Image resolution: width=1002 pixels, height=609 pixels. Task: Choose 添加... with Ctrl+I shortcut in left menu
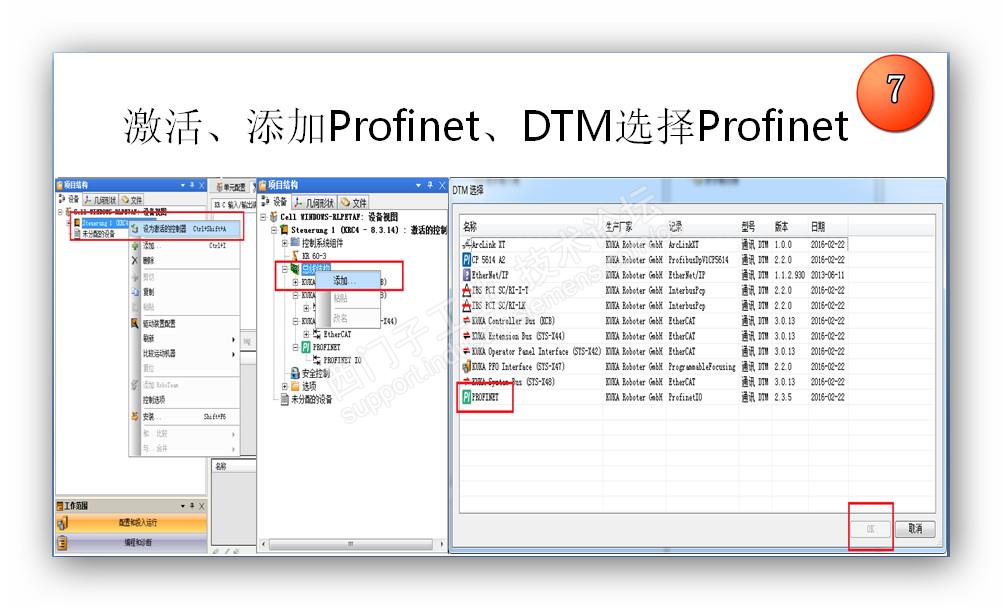click(184, 245)
